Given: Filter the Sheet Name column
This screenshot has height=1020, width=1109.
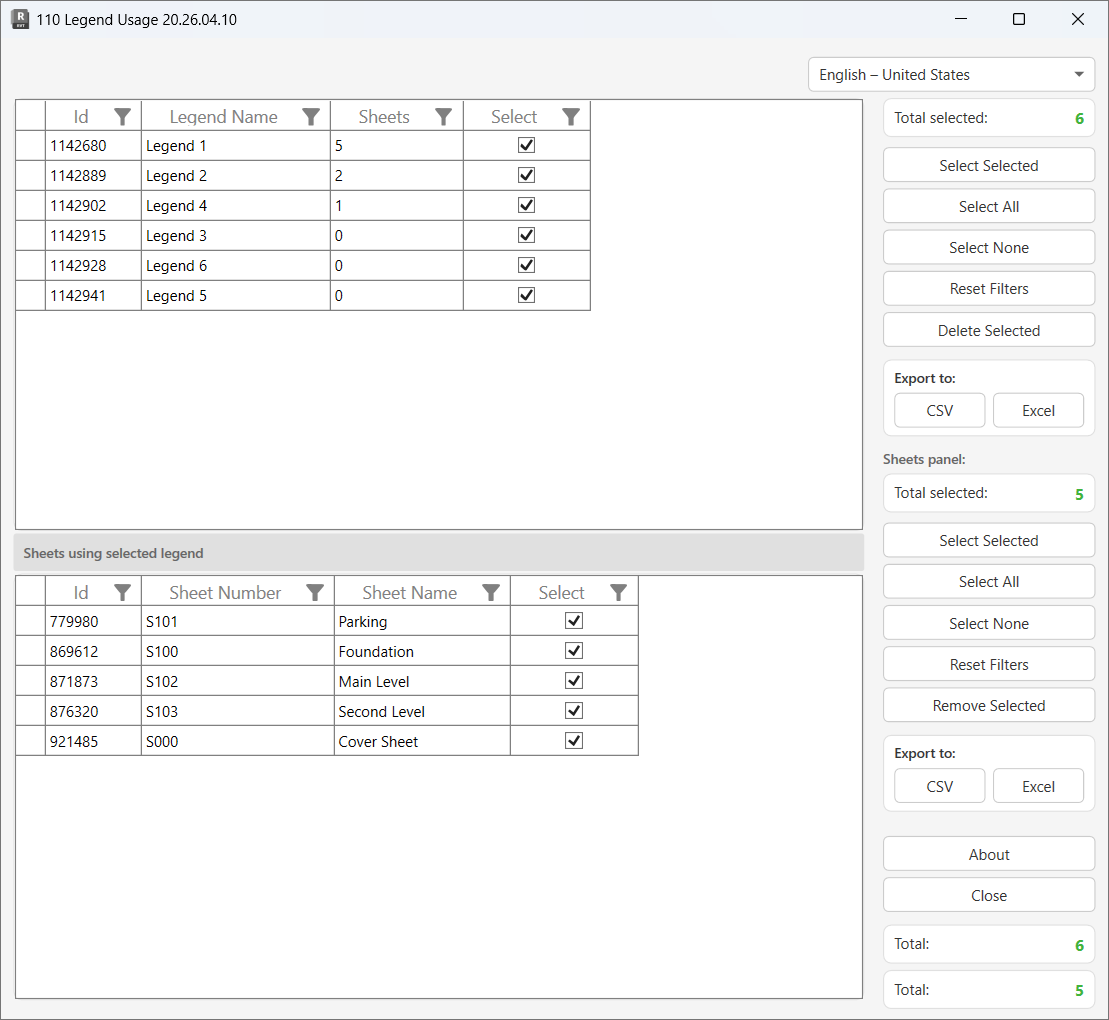Looking at the screenshot, I should (x=491, y=593).
